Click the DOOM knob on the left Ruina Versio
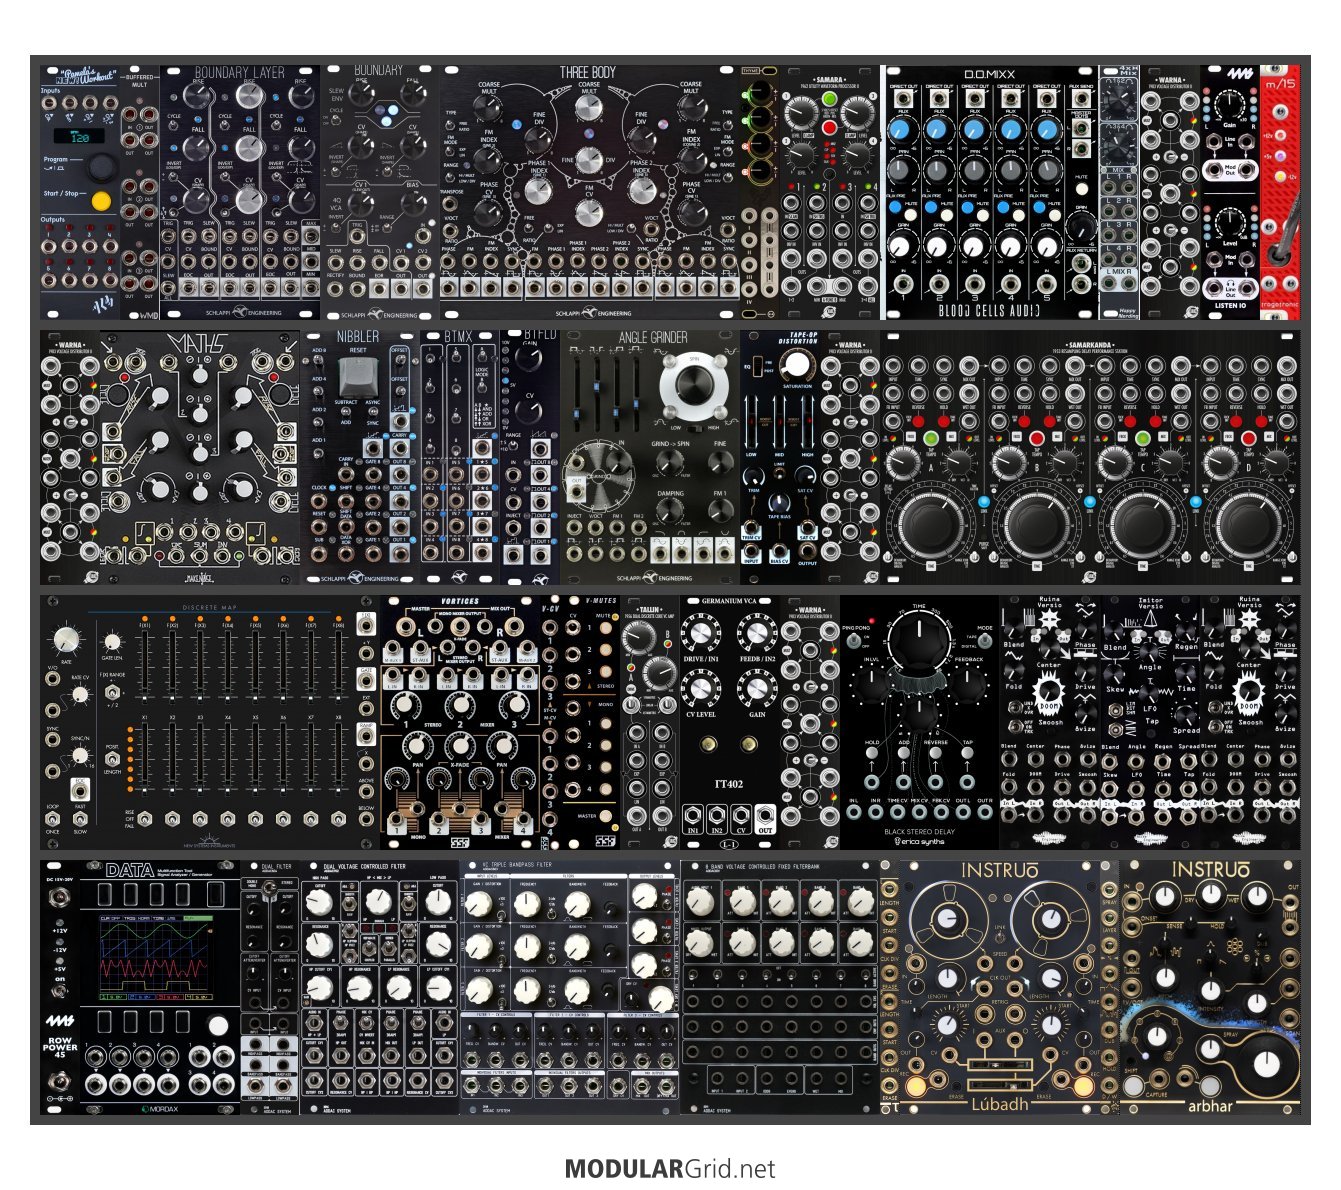The width and height of the screenshot is (1341, 1190). pos(1049,692)
